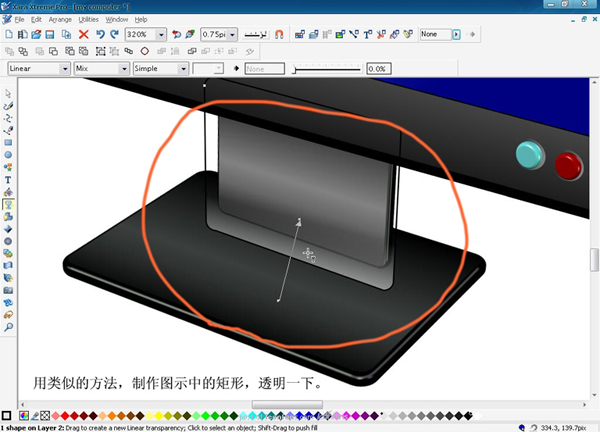
Task: Select the Contour tool
Action: point(8,241)
